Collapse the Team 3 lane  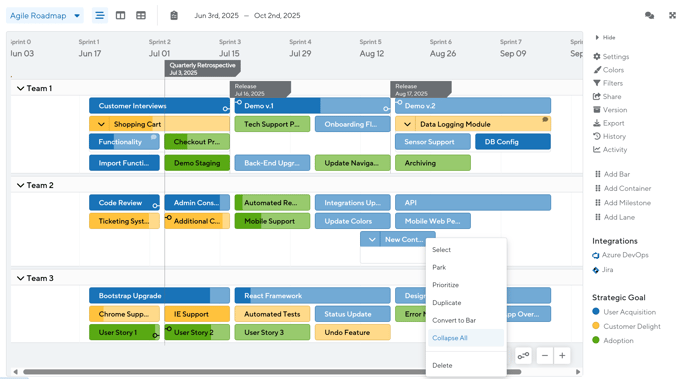[x=20, y=278]
